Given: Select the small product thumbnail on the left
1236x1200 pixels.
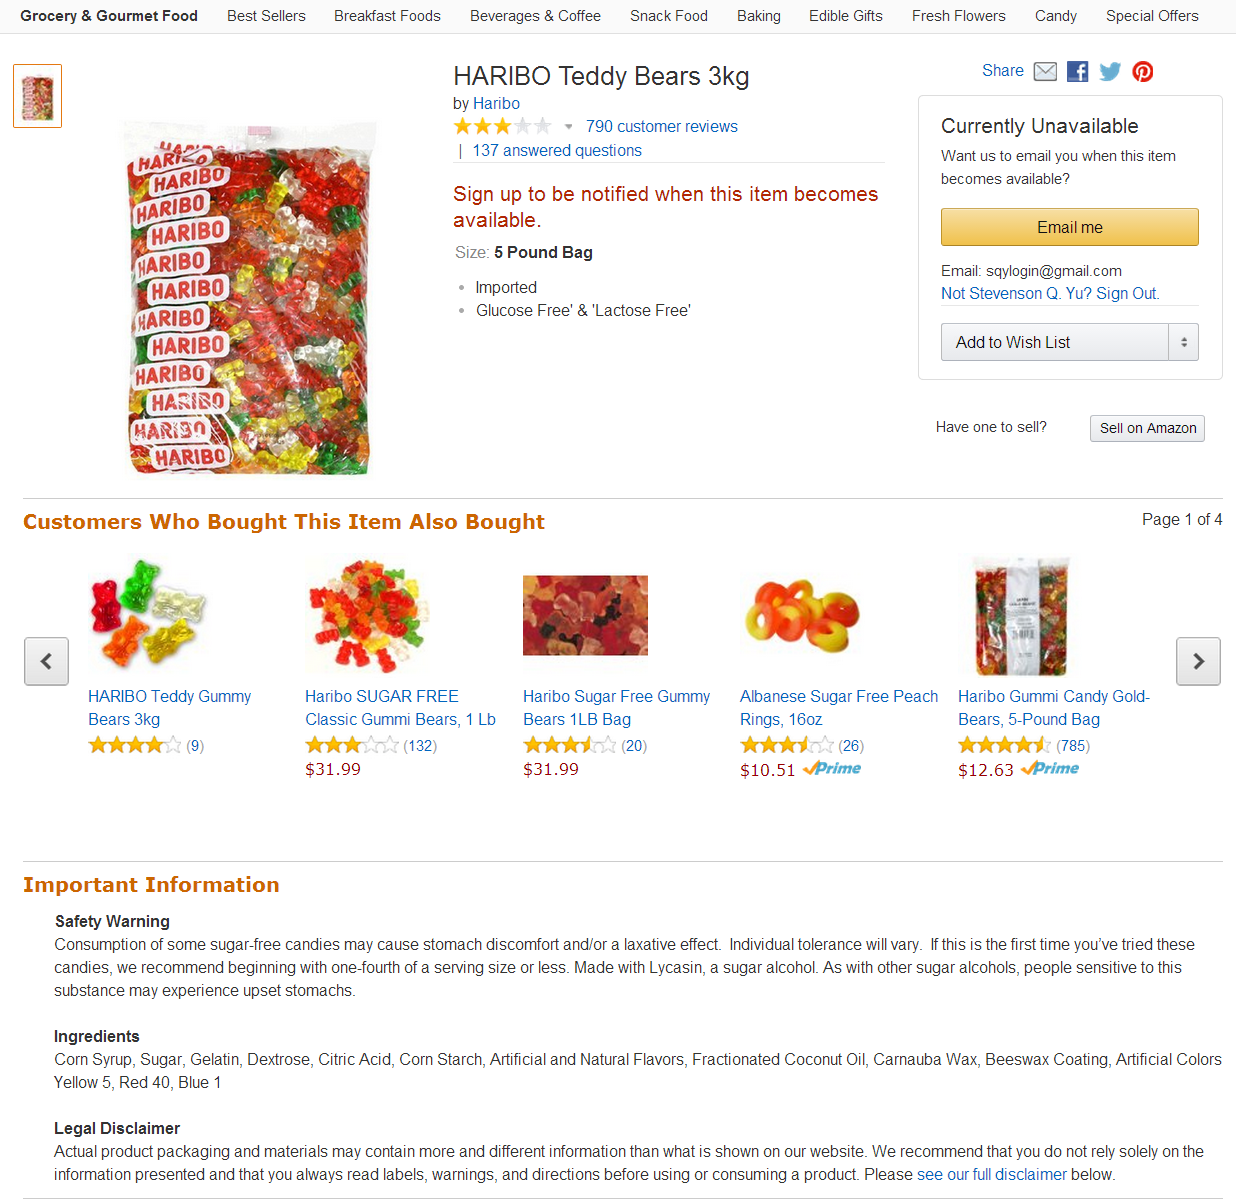Looking at the screenshot, I should point(37,95).
